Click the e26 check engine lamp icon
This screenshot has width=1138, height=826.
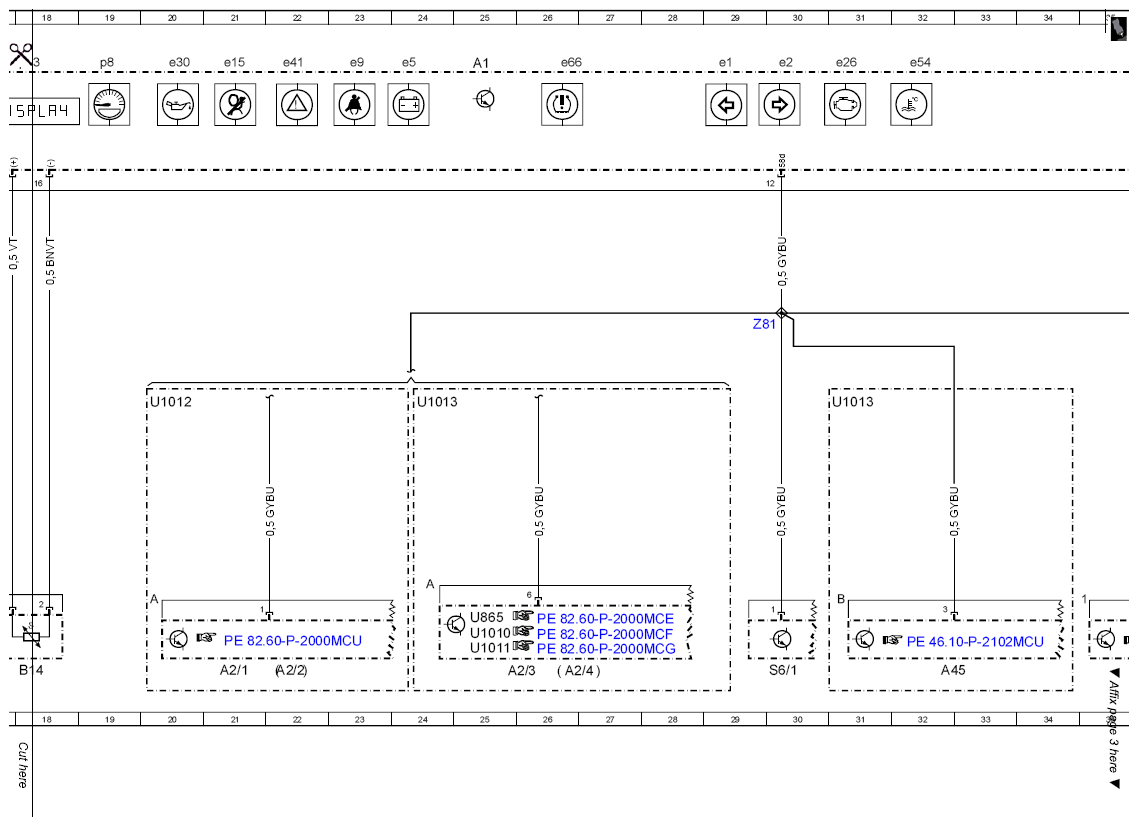(x=845, y=105)
